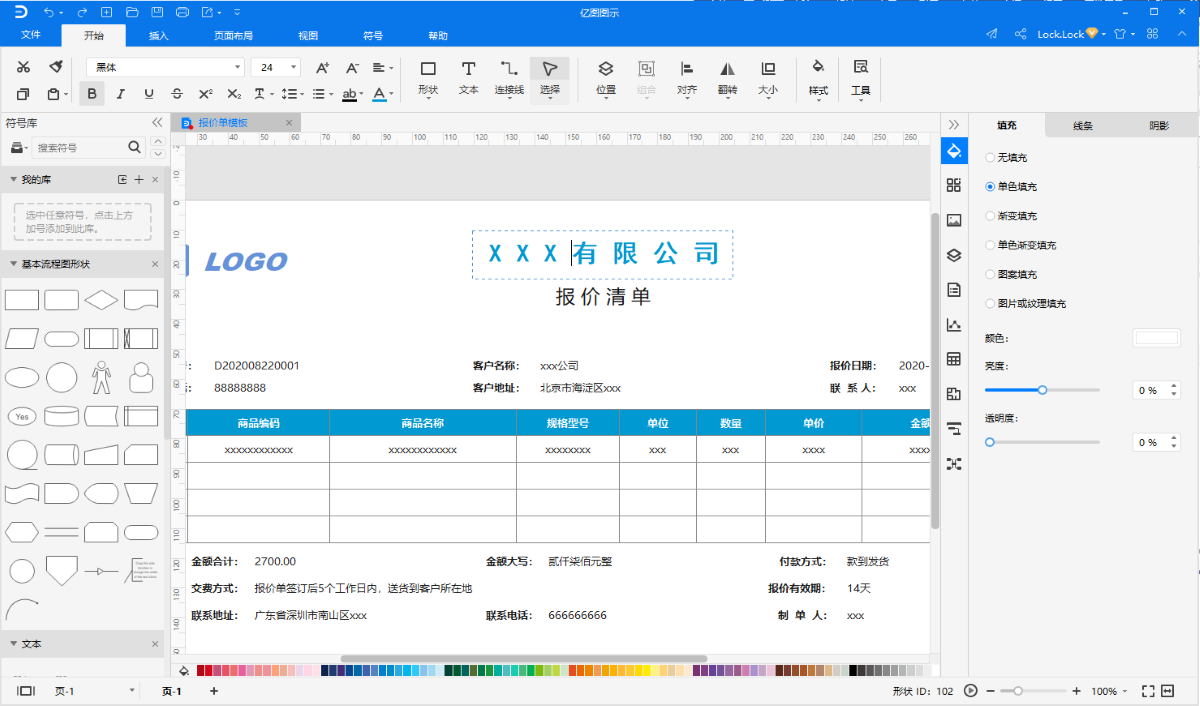The image size is (1200, 706).
Task: Decrease font size with A- icon
Action: coord(352,68)
